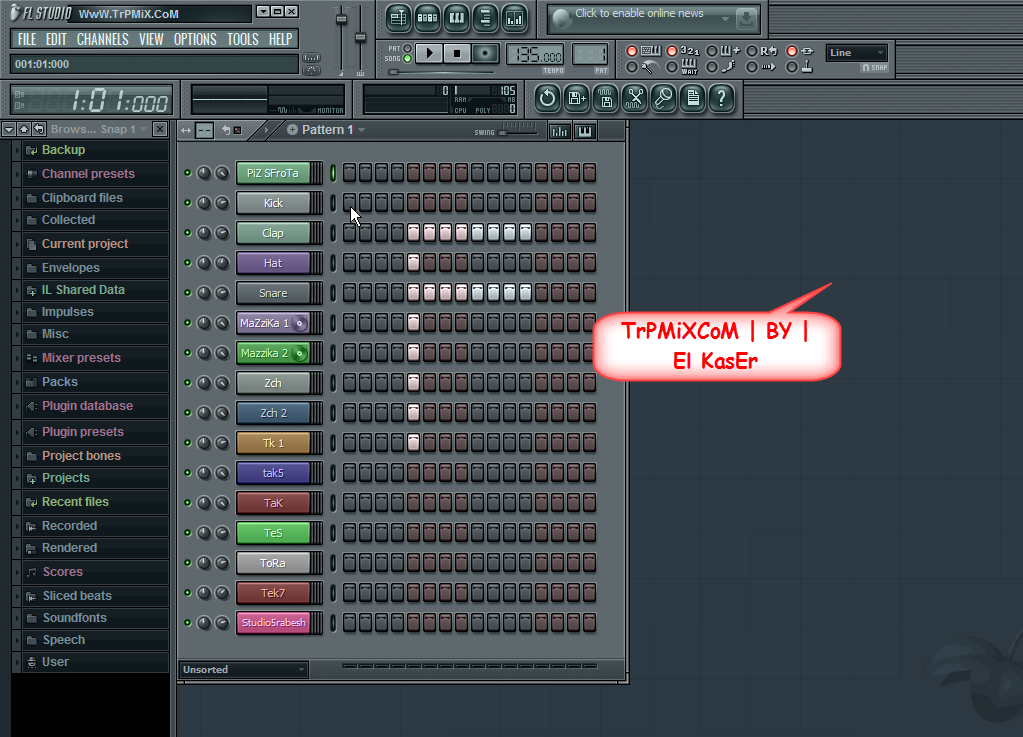Image resolution: width=1023 pixels, height=737 pixels.
Task: Click the PiZ SFroTa channel button
Action: click(273, 173)
